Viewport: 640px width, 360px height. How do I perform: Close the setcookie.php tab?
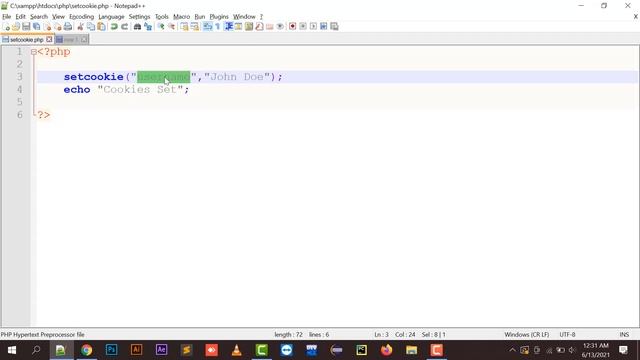pos(49,40)
